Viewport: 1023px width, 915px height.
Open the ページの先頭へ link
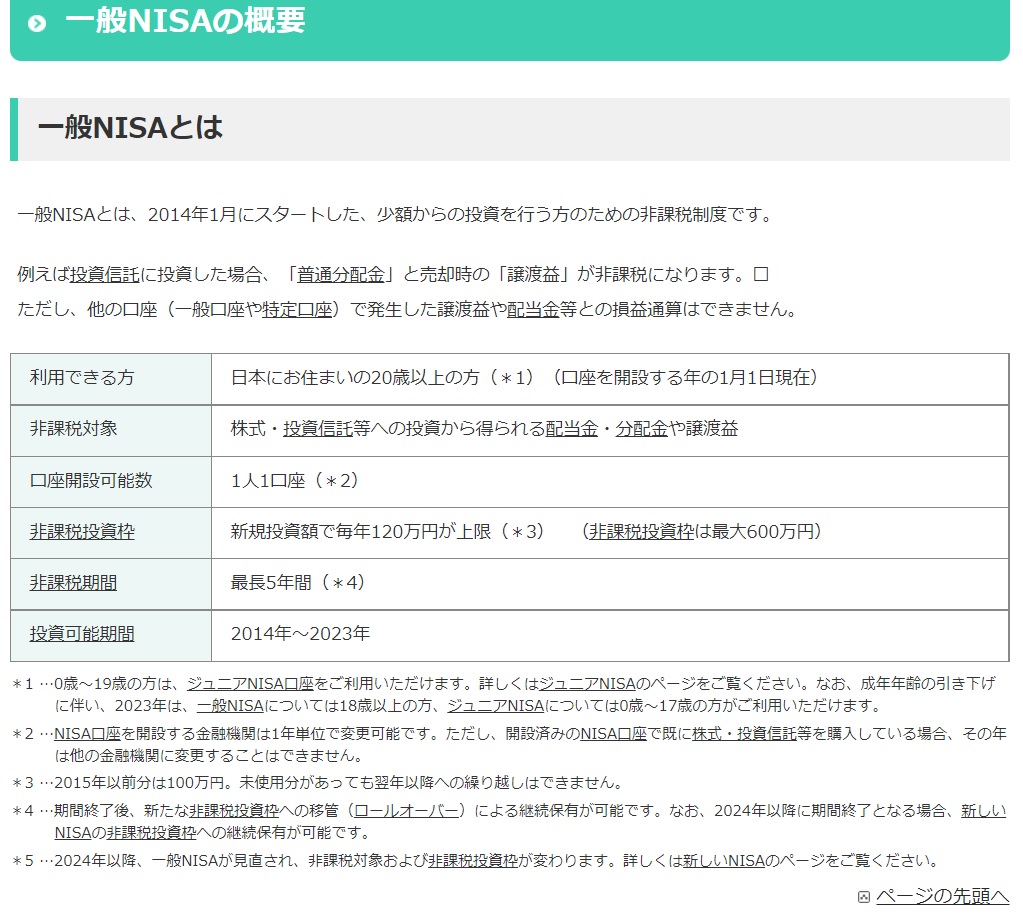point(942,896)
